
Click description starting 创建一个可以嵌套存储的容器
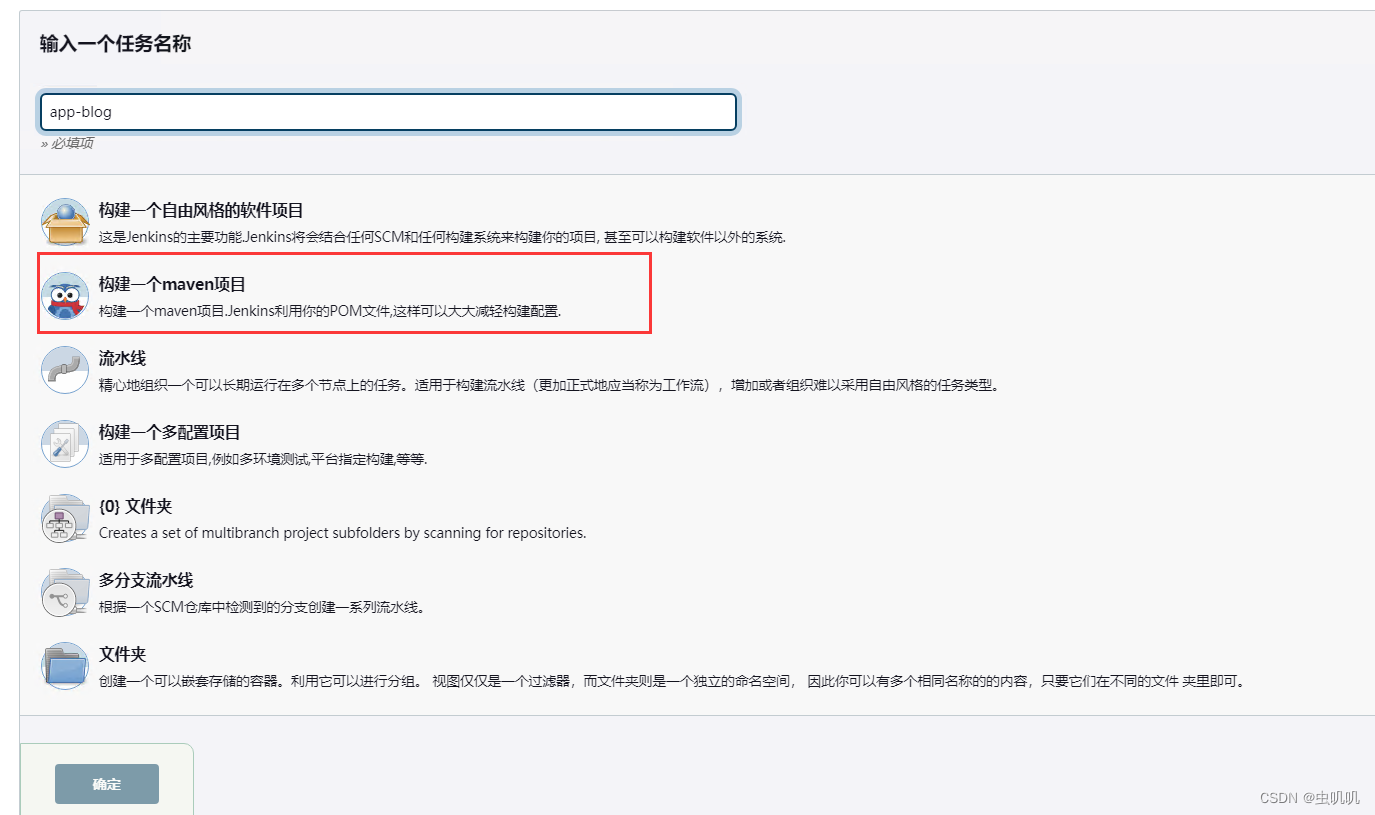(x=671, y=681)
